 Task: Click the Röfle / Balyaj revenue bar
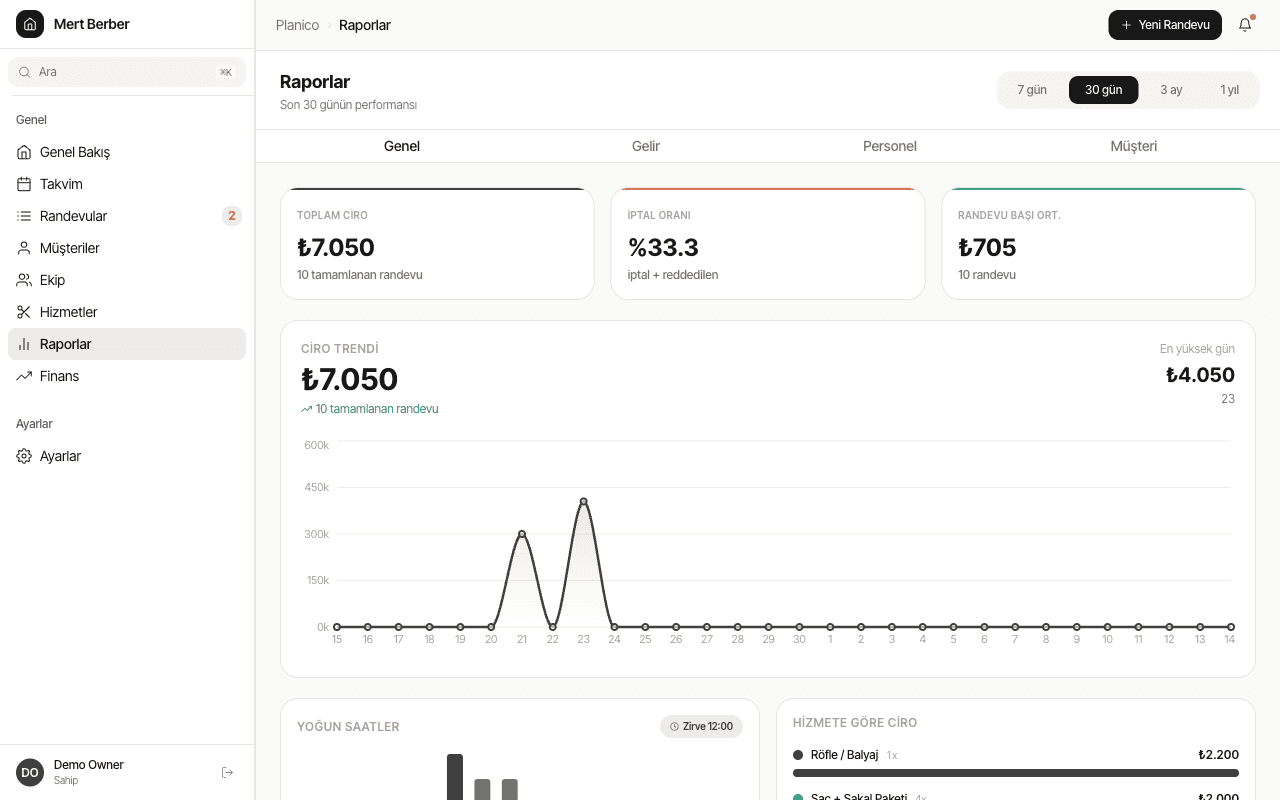coord(1016,773)
